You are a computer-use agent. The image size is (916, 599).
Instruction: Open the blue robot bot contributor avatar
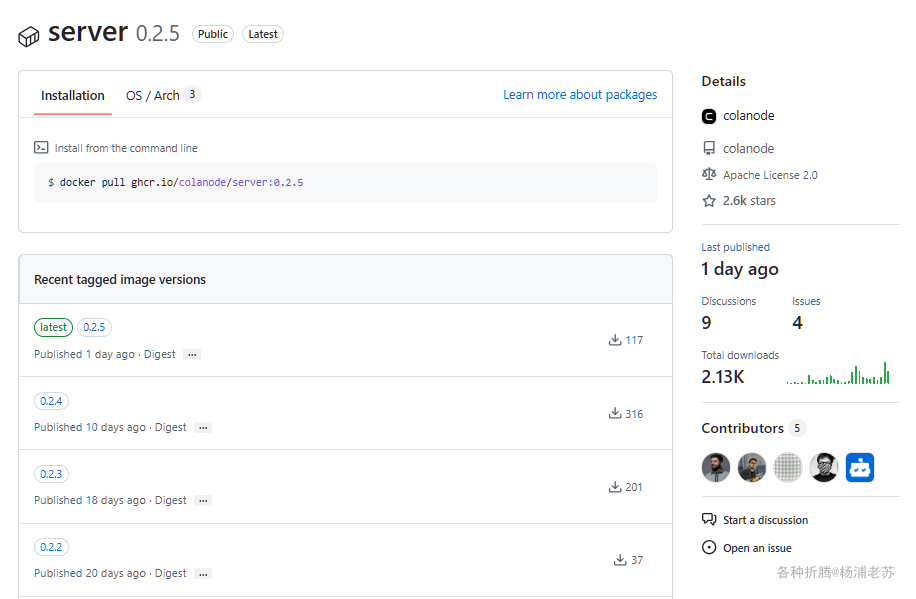860,468
